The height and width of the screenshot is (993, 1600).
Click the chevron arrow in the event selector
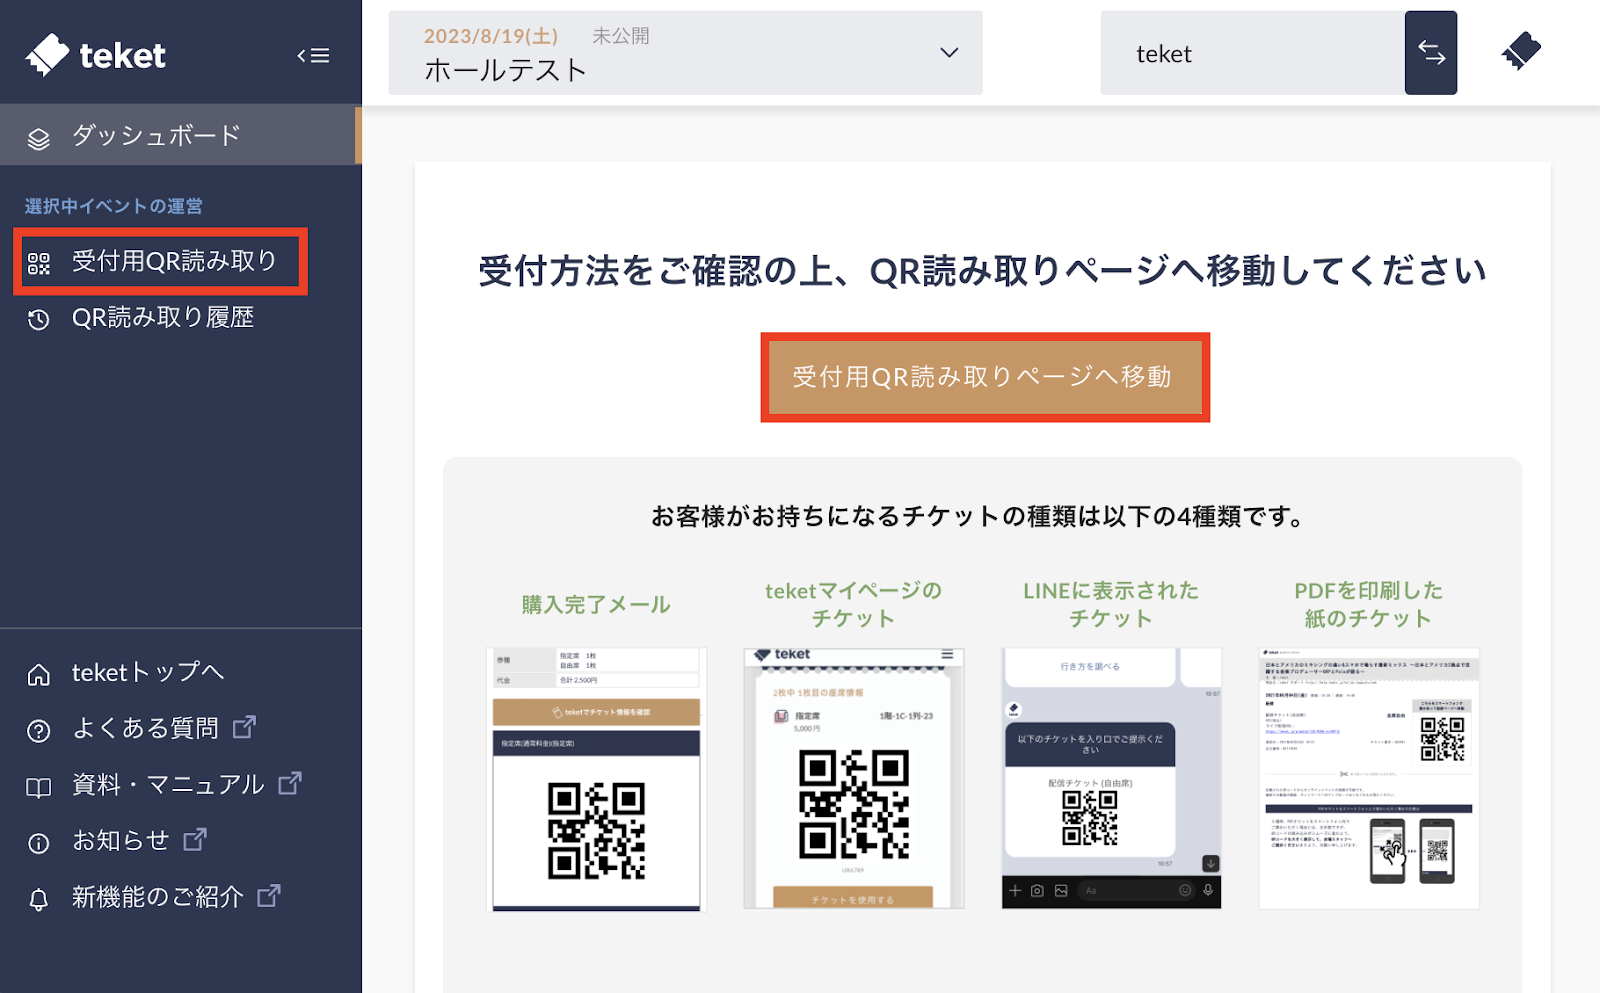point(949,53)
